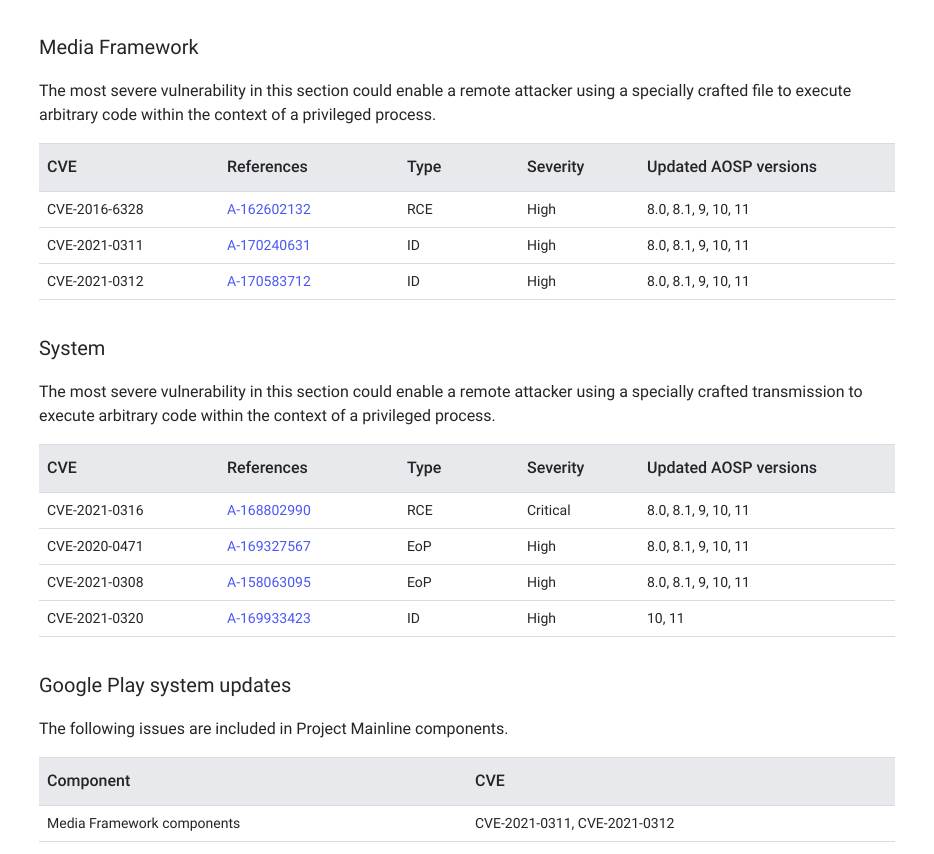Click the CVE-2020-0471 entry
Viewport: 934px width, 854px height.
coord(95,547)
